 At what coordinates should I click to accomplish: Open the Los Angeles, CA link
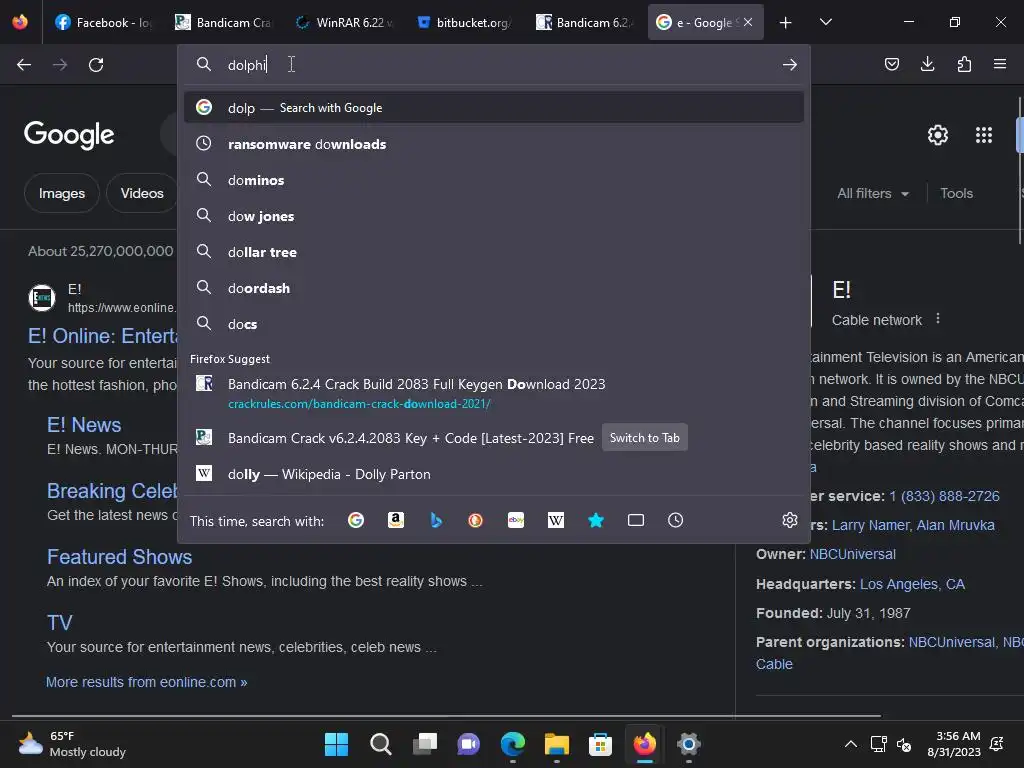912,584
